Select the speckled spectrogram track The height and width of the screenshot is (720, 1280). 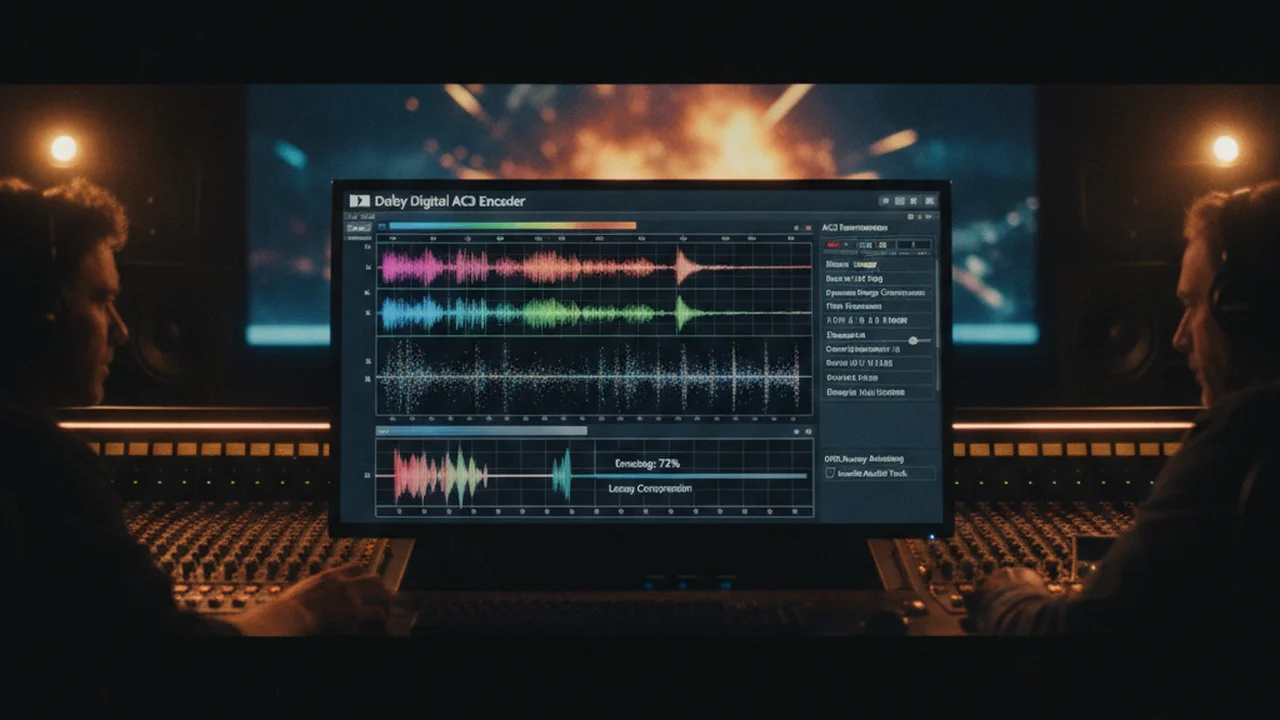pyautogui.click(x=594, y=376)
